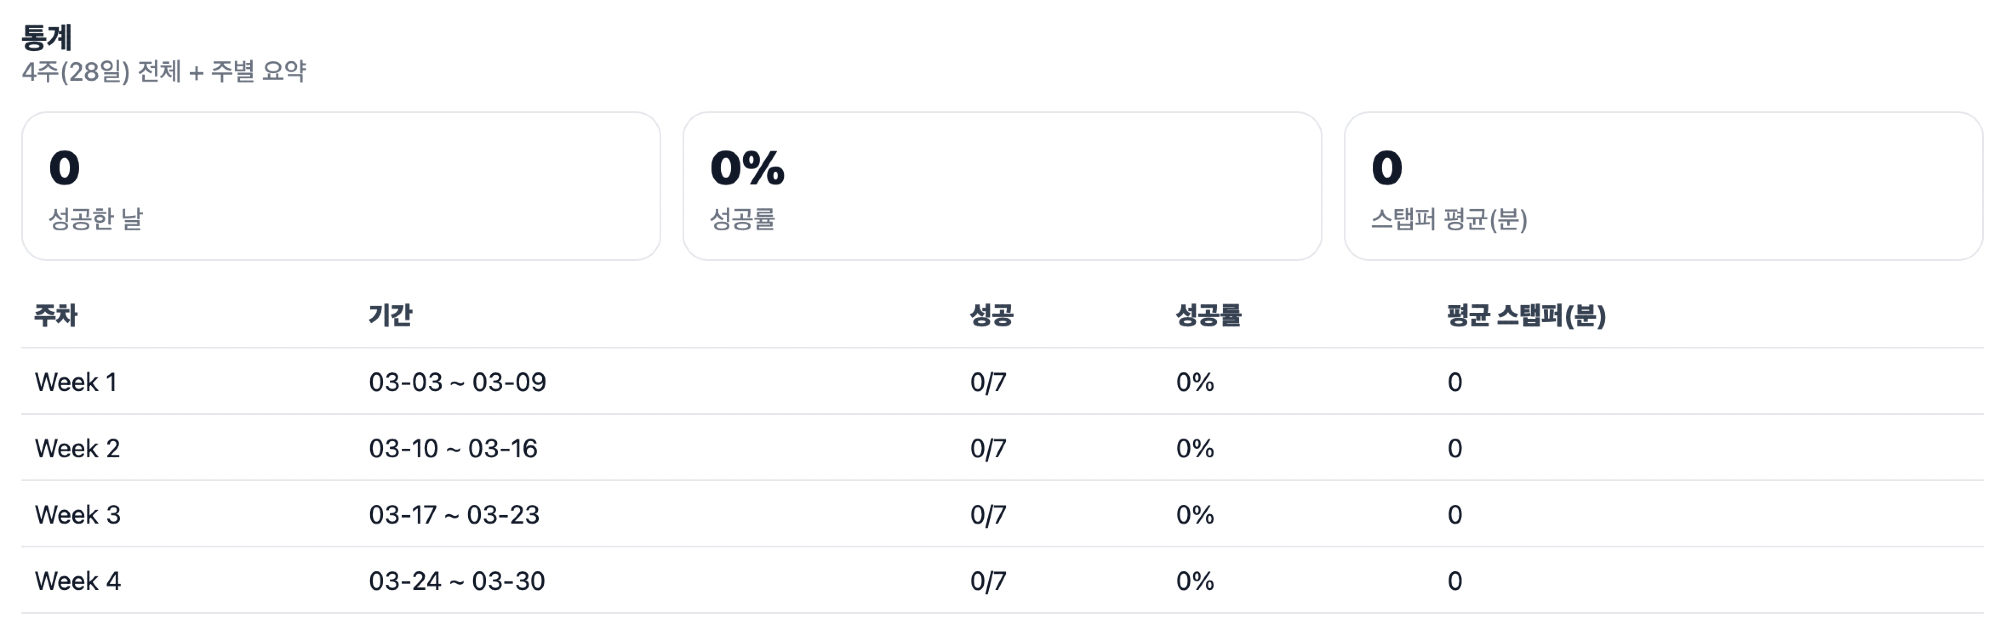Screen dimensions: 2000x629
Task: Click the 03-24 ~ 03-30 date range
Action: [x=457, y=581]
